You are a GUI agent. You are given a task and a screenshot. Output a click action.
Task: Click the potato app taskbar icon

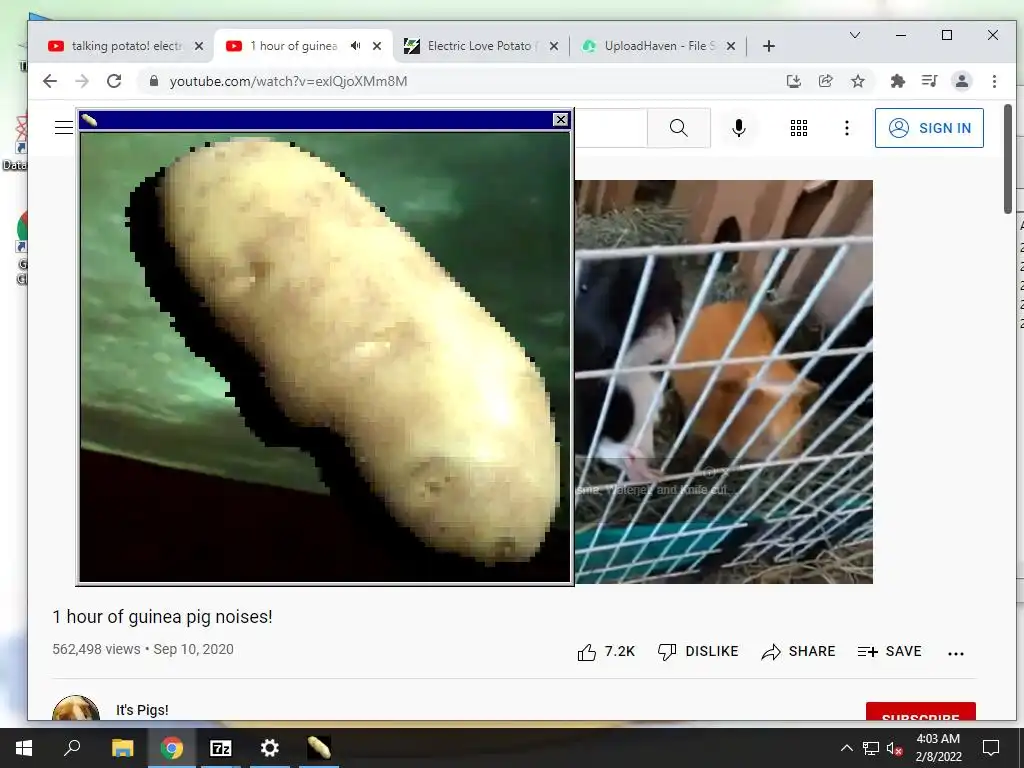(x=319, y=748)
